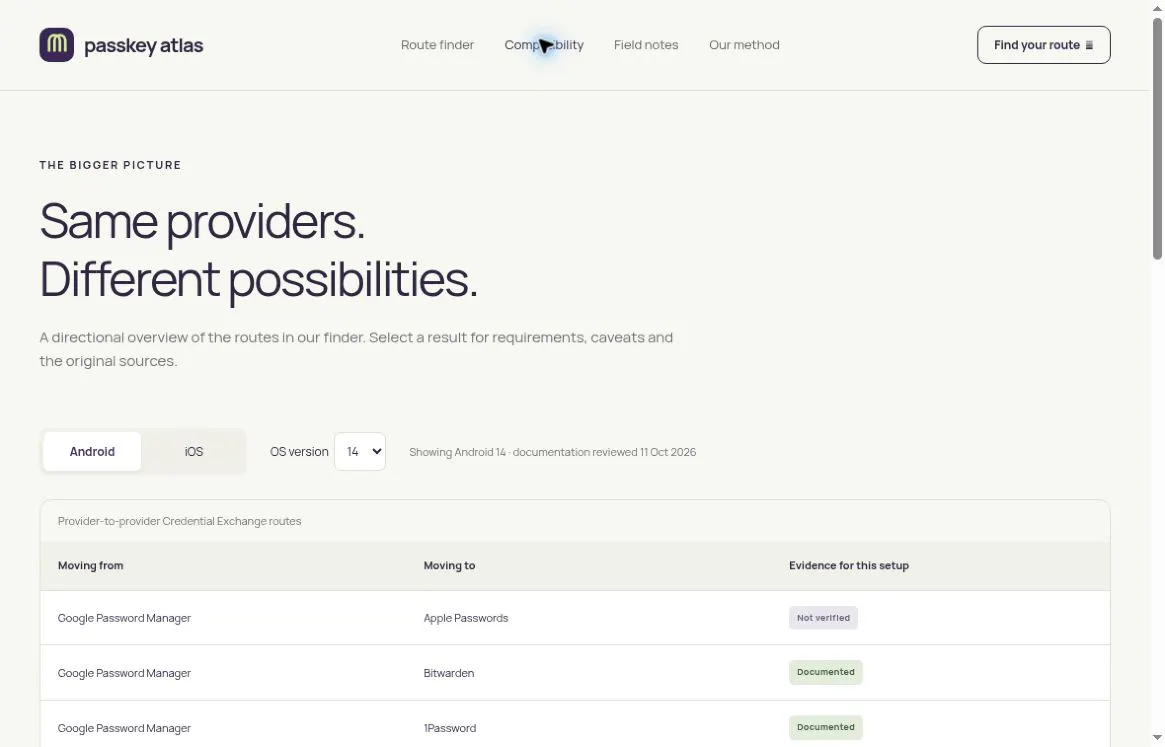Select the 'Bitwarden' destination cell

pyautogui.click(x=449, y=673)
